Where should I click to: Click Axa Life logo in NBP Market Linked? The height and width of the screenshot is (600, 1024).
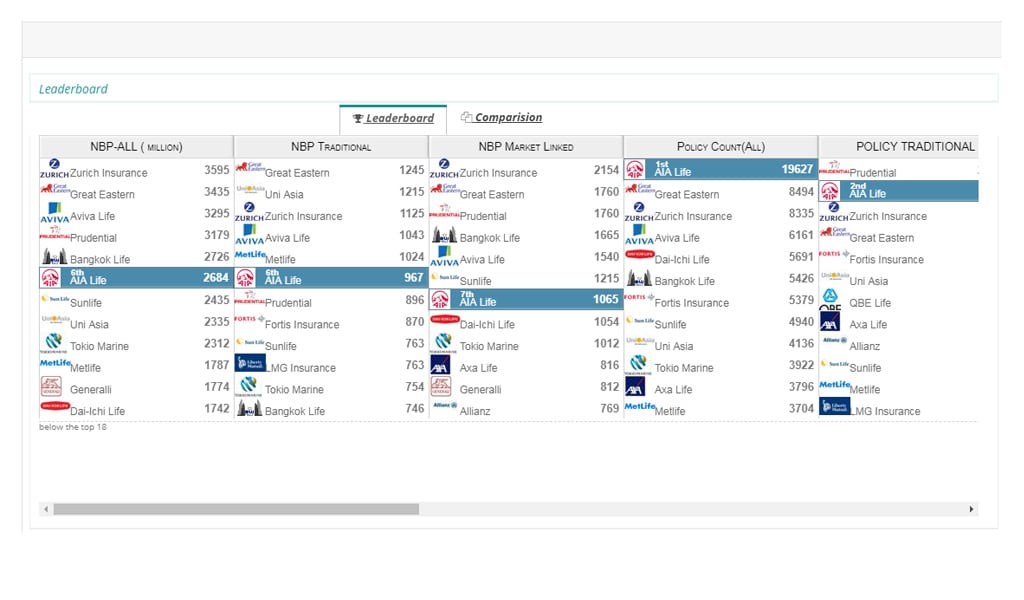coord(440,365)
